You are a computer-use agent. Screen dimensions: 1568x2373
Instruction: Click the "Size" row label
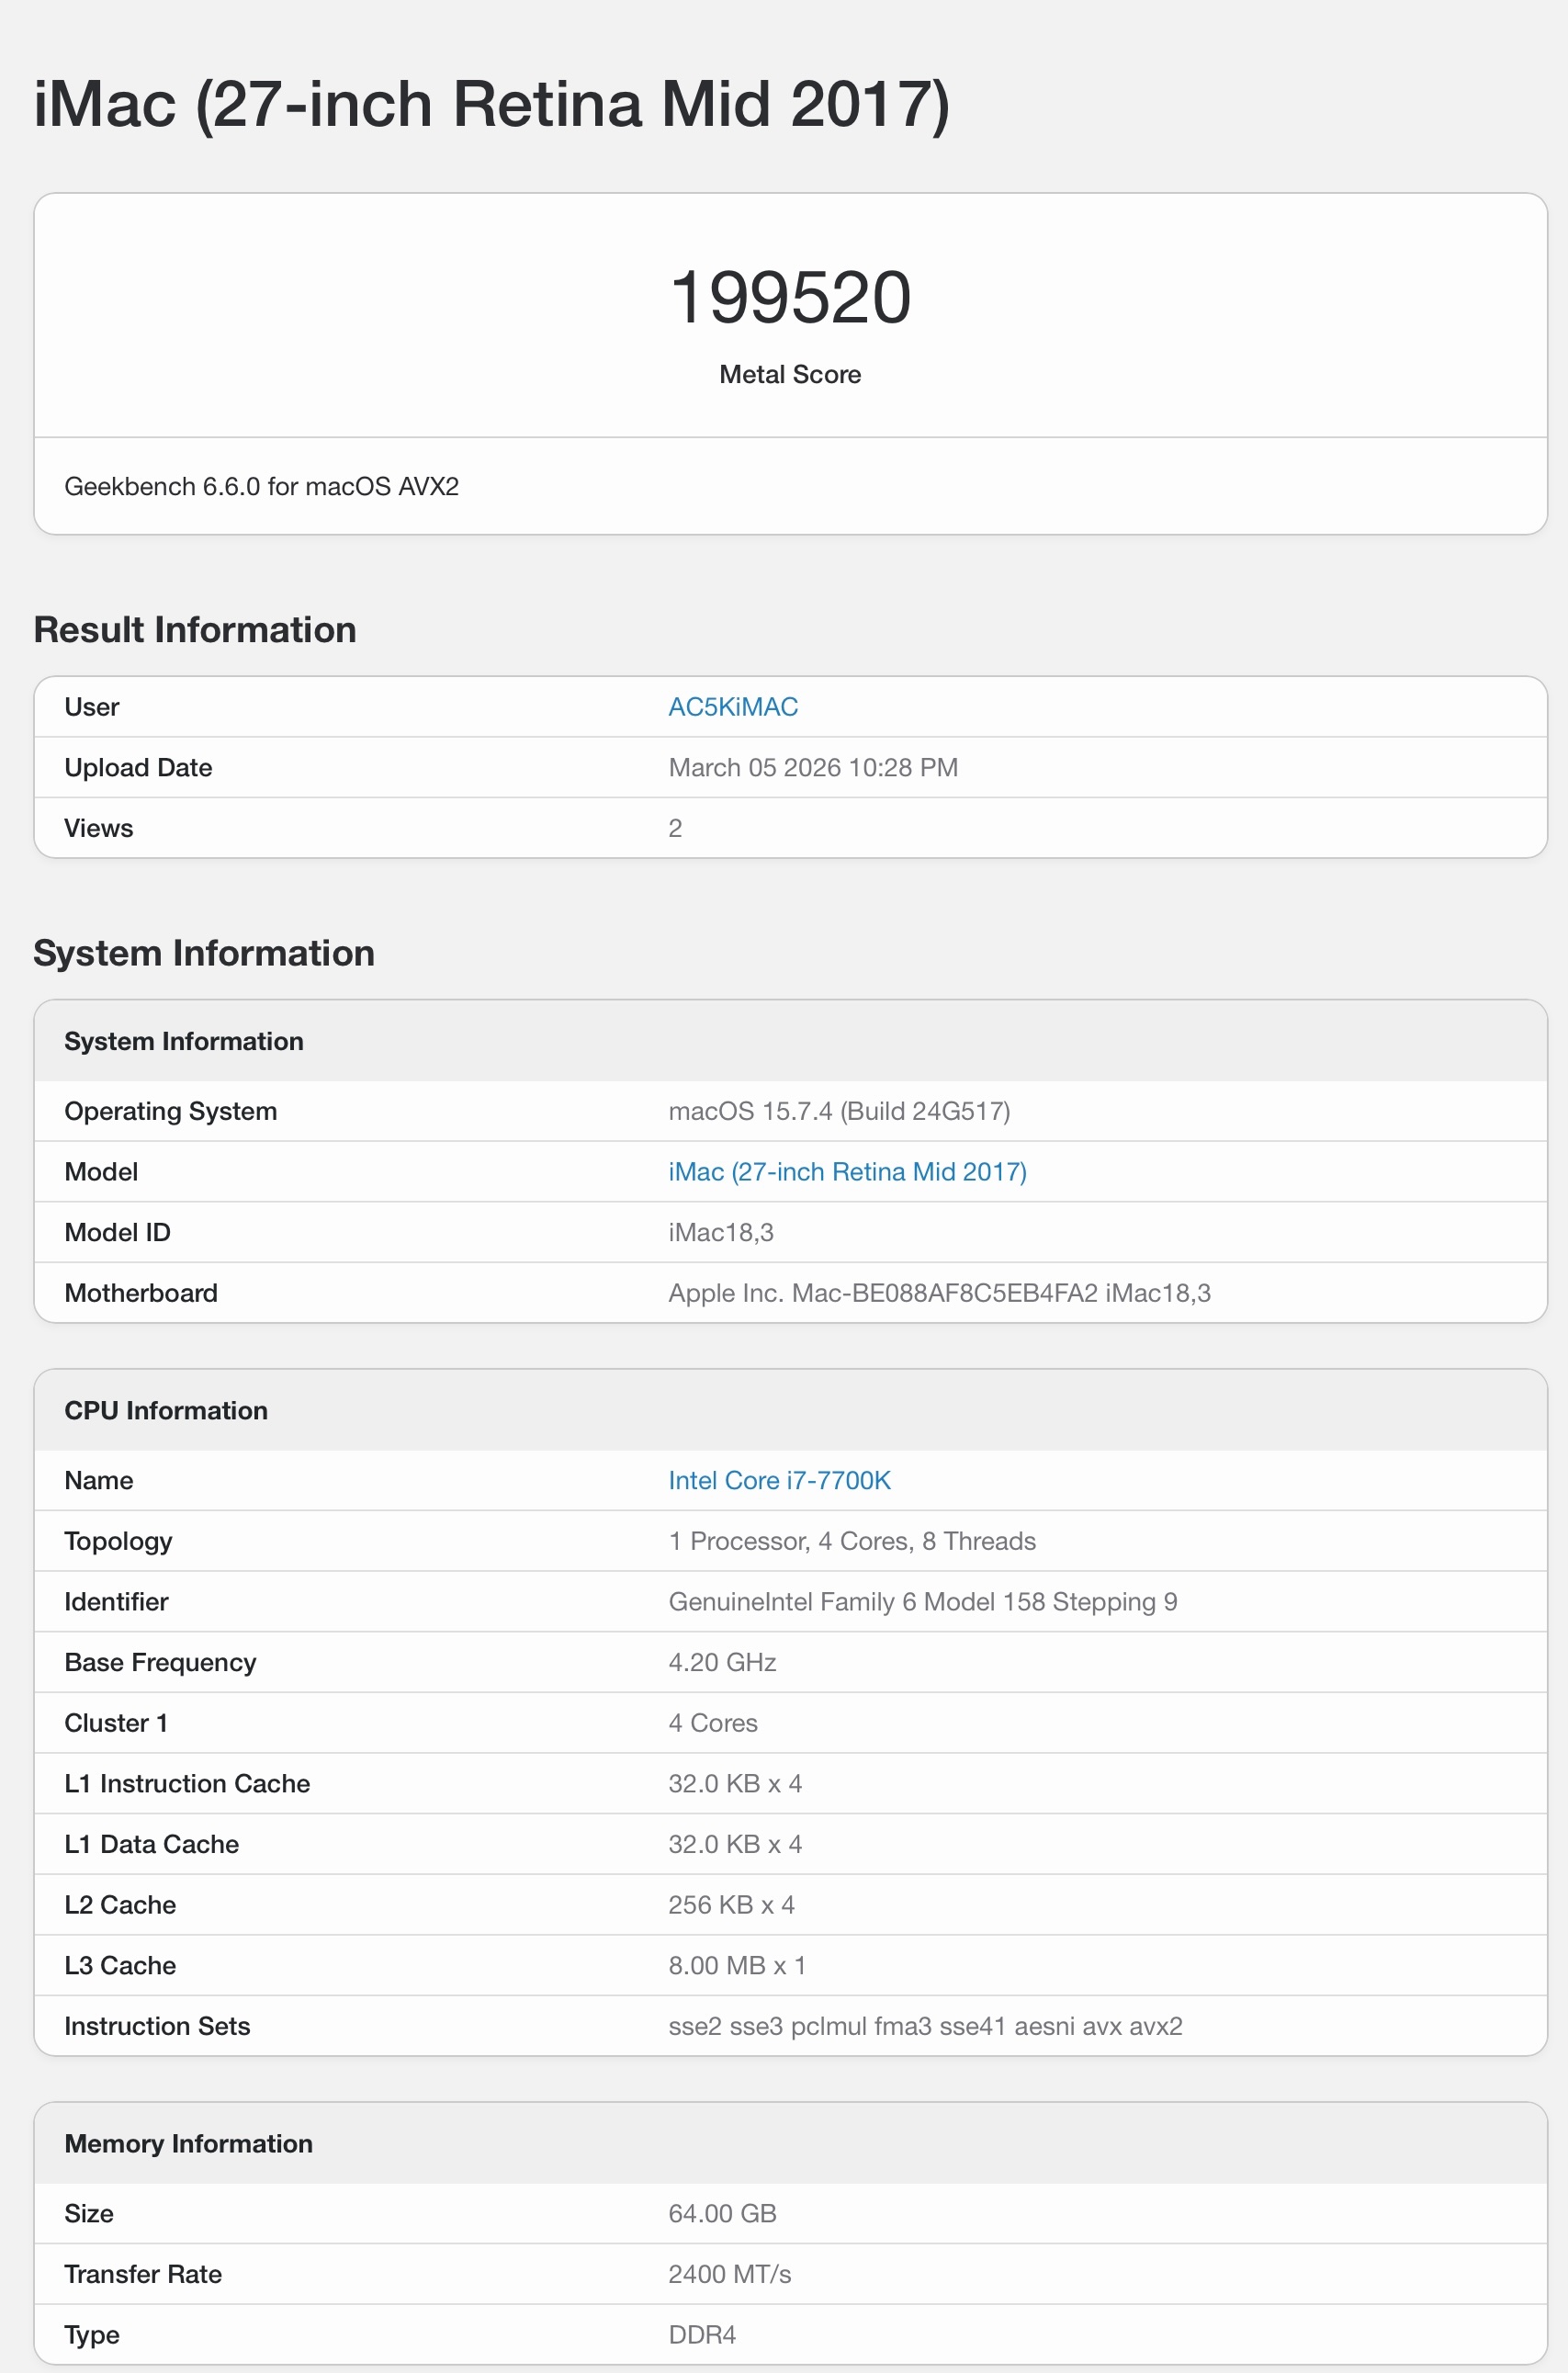pos(89,2214)
